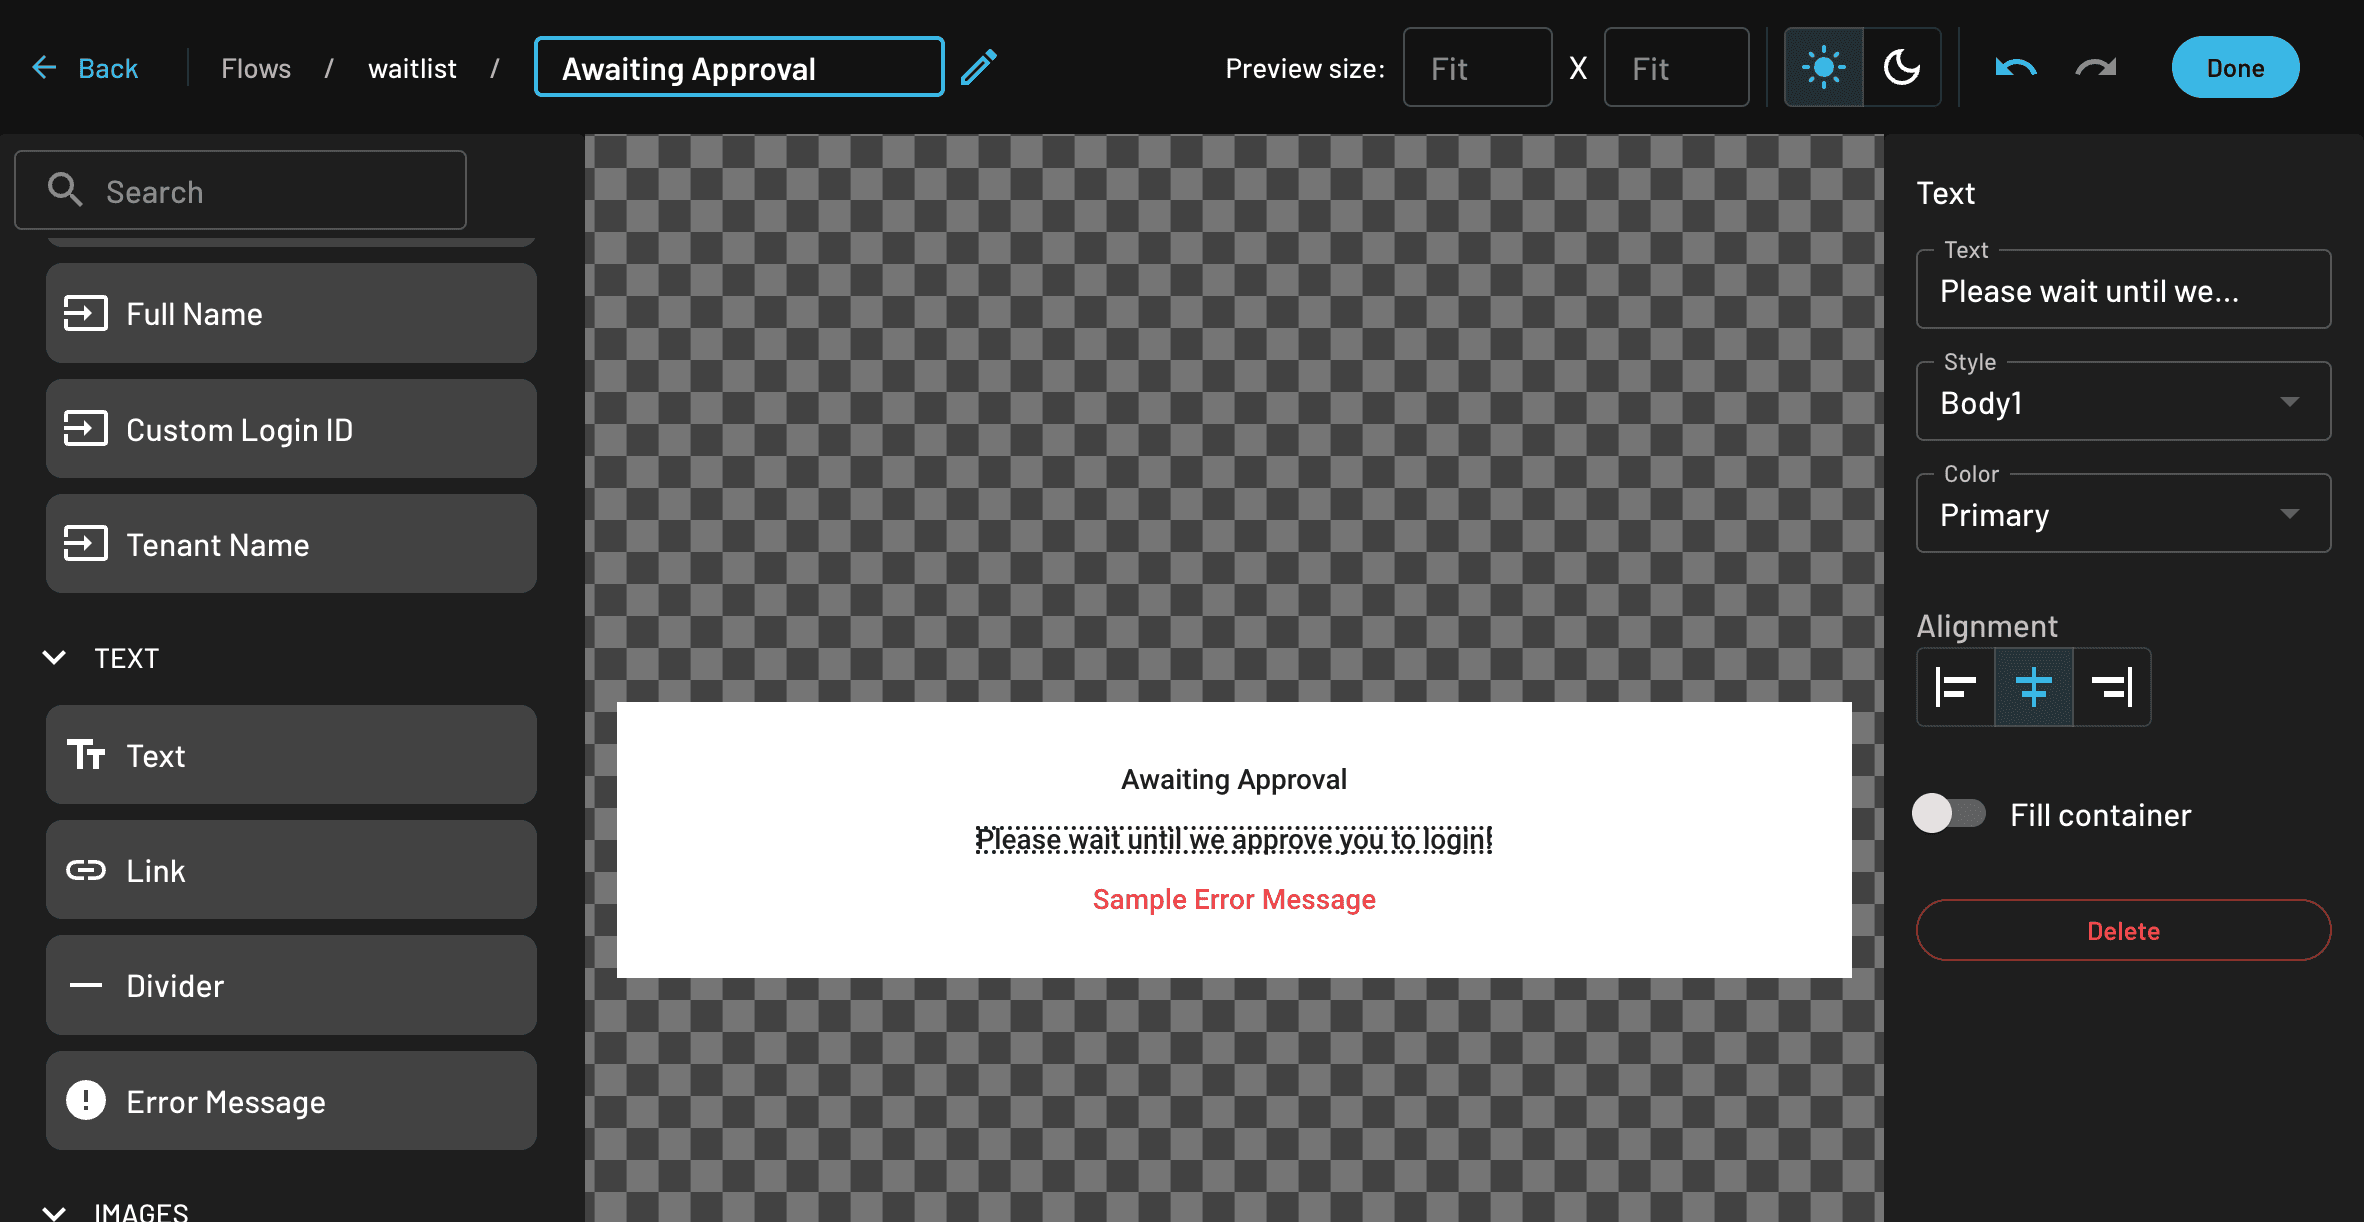Image resolution: width=2364 pixels, height=1222 pixels.
Task: Open the Style dropdown showing Body1
Action: pyautogui.click(x=2122, y=402)
